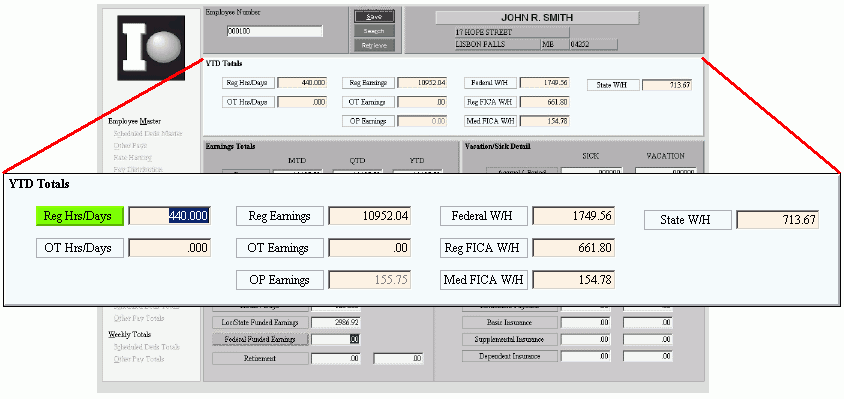This screenshot has height=399, width=844.
Task: Click the small OP Earnings 0.00 field
Action: [423, 121]
